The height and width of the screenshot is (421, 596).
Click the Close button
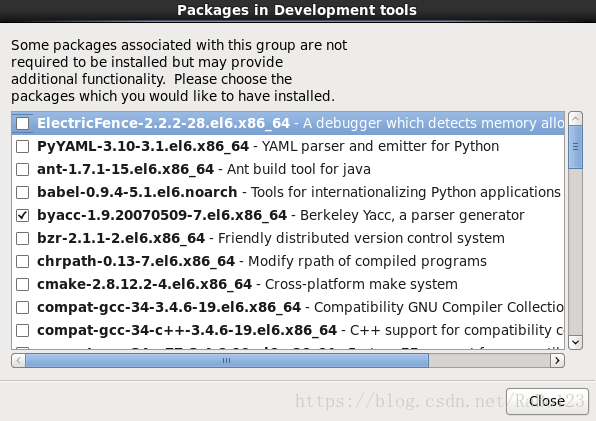coord(547,401)
